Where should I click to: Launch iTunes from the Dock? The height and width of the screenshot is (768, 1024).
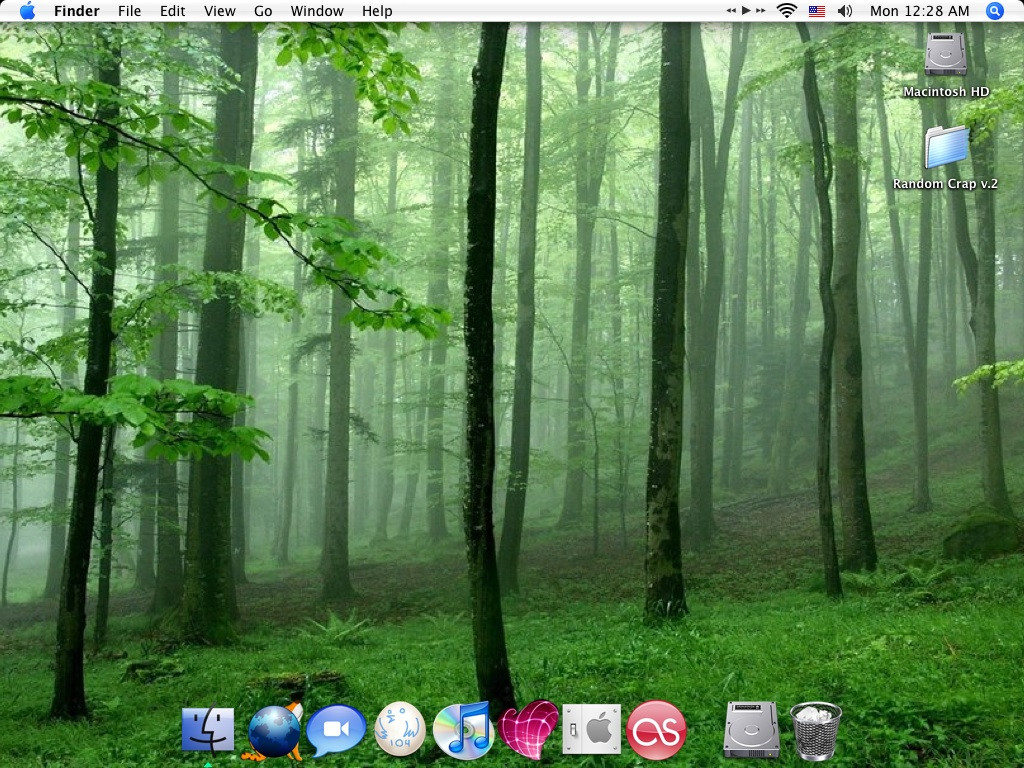point(463,730)
